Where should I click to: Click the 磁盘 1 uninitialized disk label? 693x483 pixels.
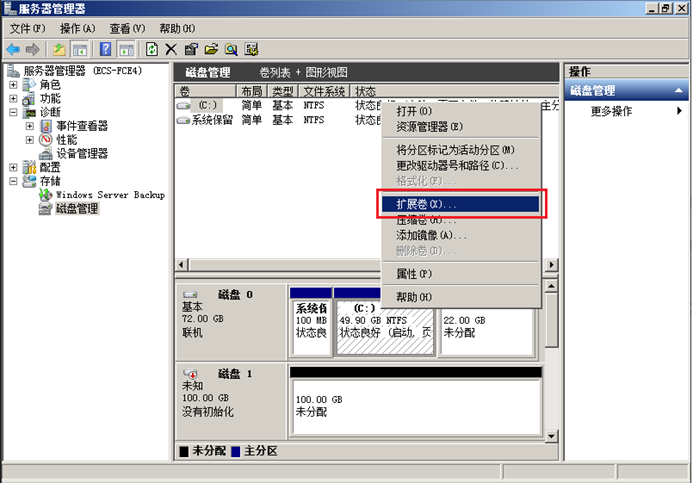pos(232,401)
